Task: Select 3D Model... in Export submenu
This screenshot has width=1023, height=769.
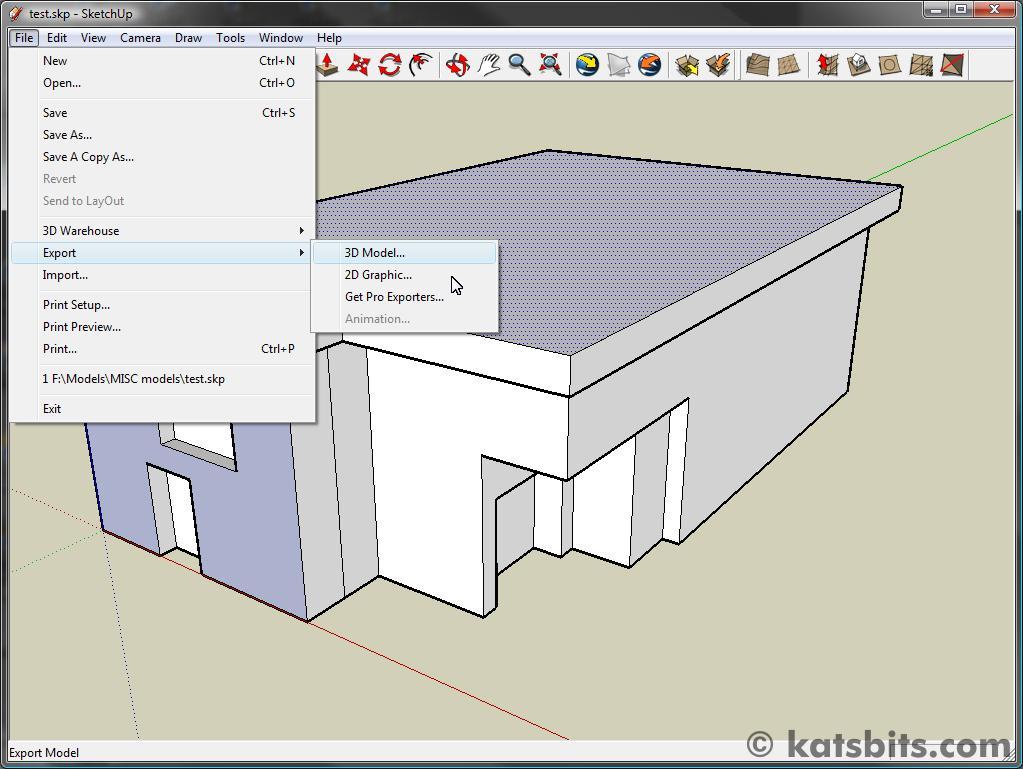Action: (x=405, y=253)
